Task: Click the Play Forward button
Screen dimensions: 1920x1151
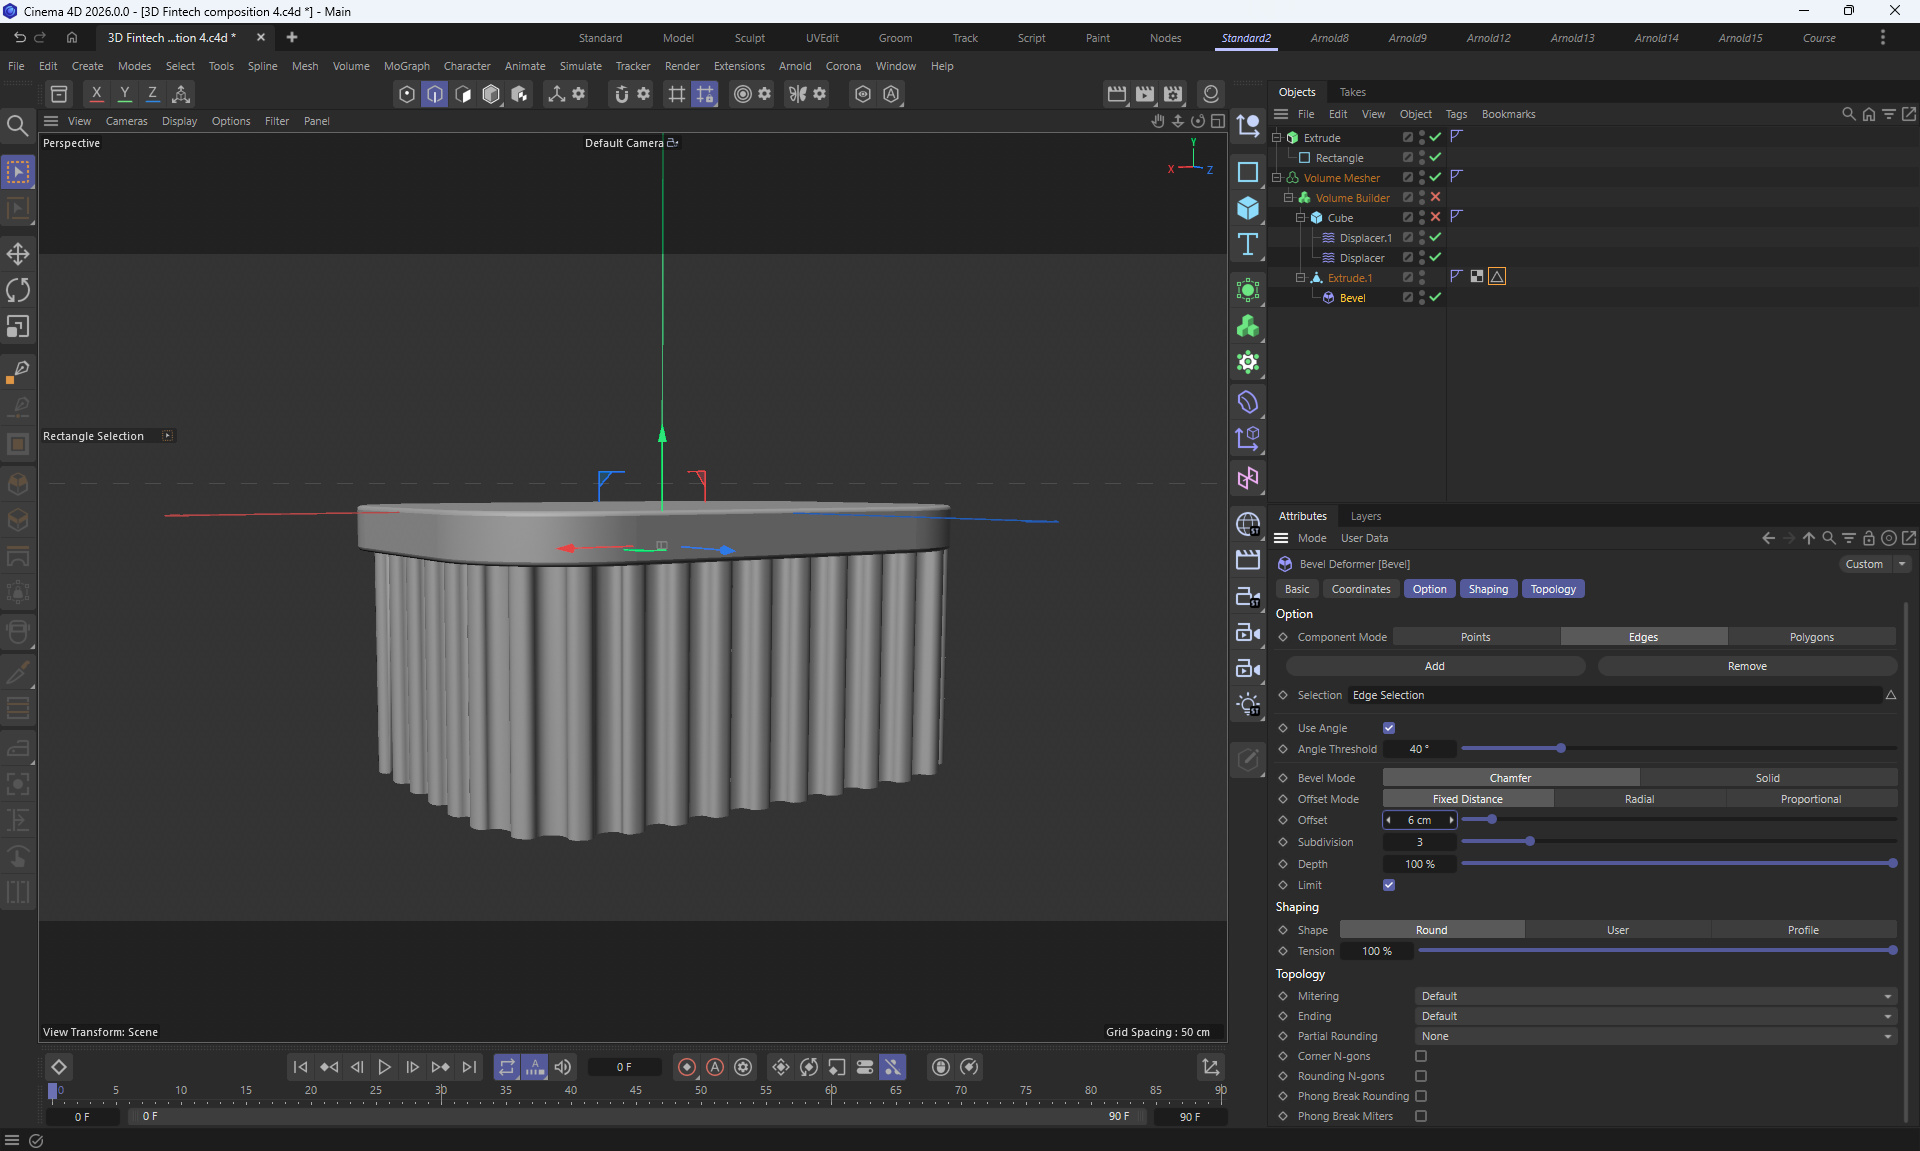Action: (384, 1067)
